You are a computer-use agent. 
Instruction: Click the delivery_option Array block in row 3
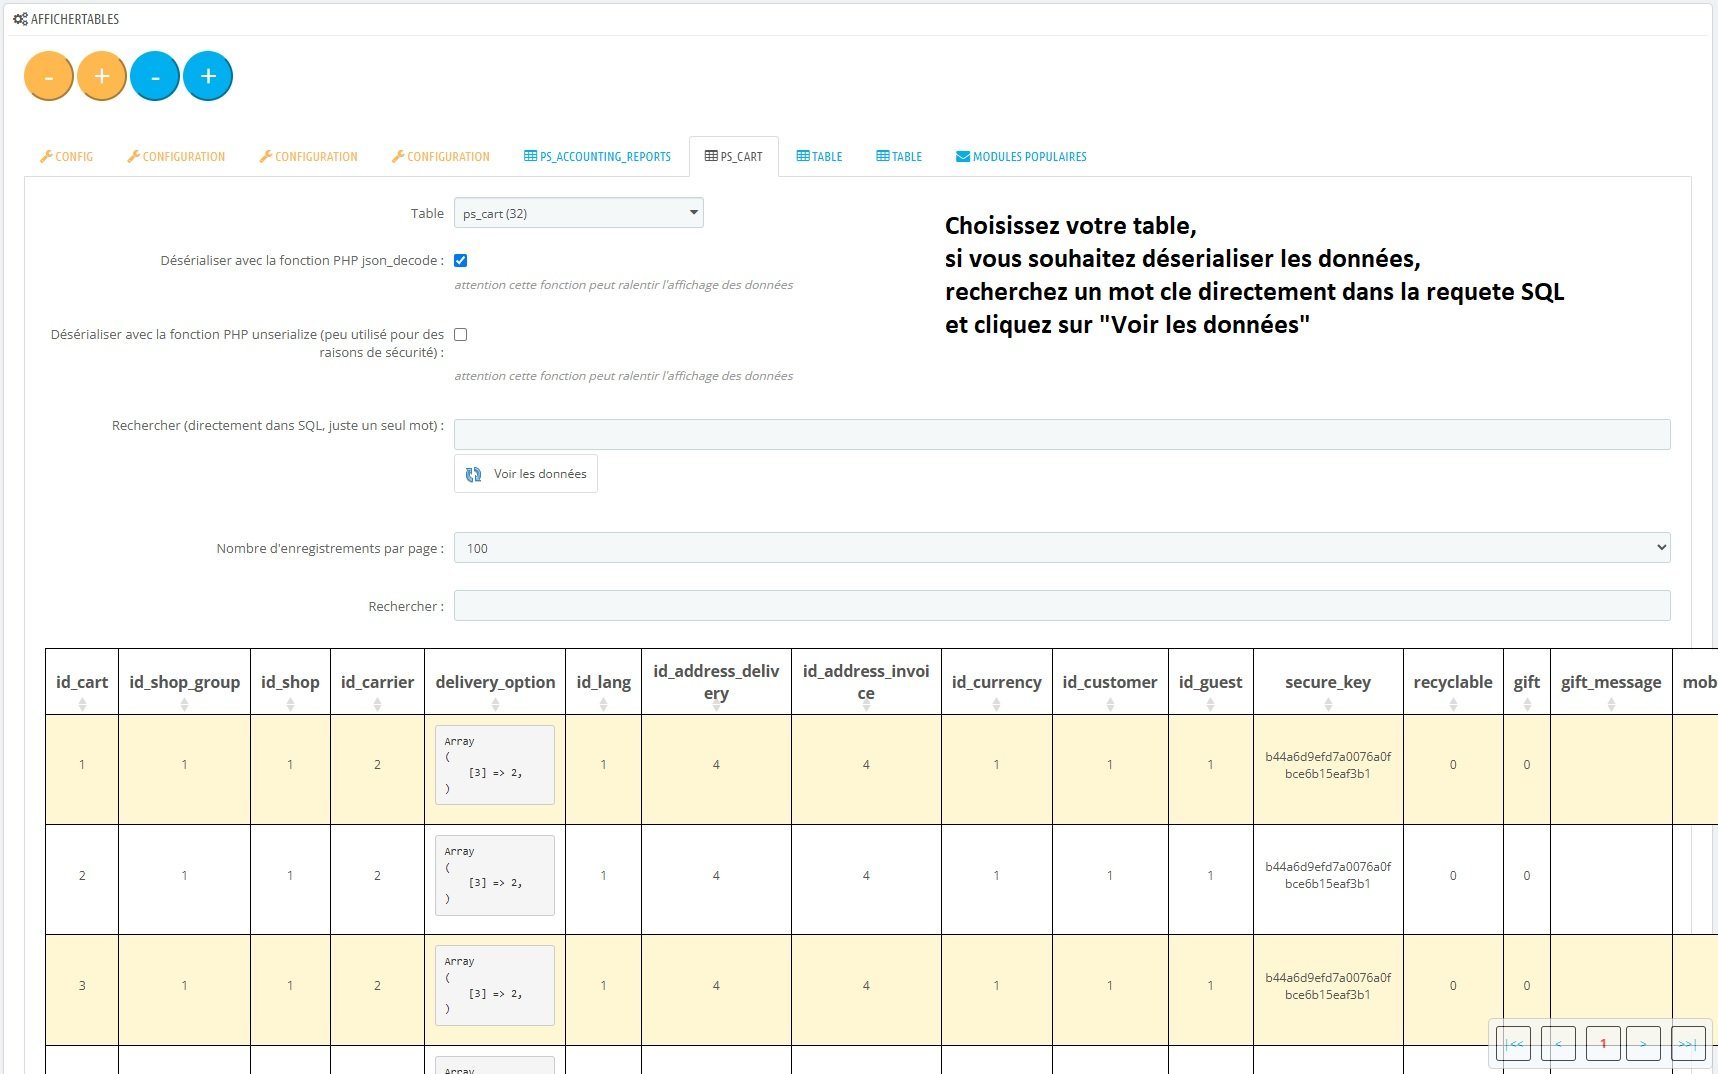[x=495, y=985]
